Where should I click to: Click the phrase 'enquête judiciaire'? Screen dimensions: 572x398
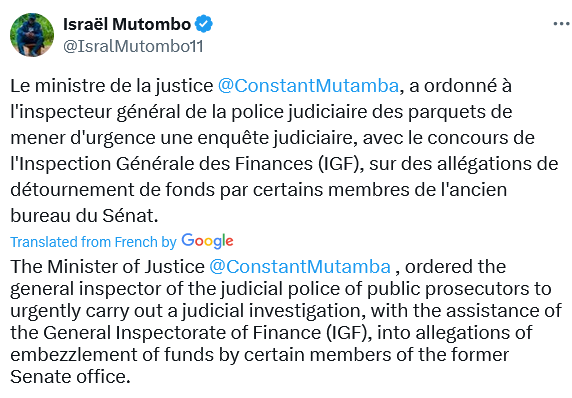click(x=277, y=138)
